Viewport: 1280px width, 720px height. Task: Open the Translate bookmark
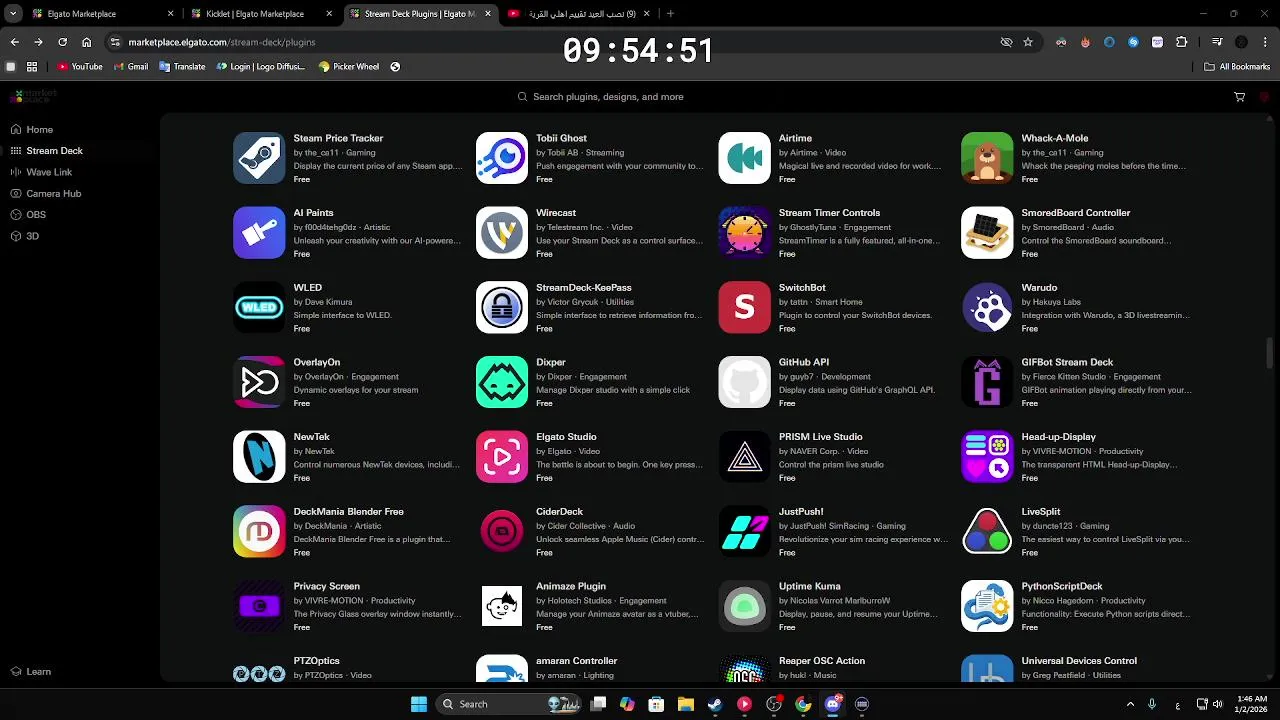(x=182, y=67)
